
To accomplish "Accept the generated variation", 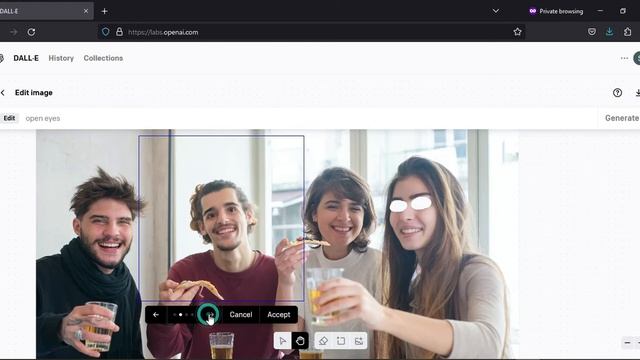I will (279, 315).
